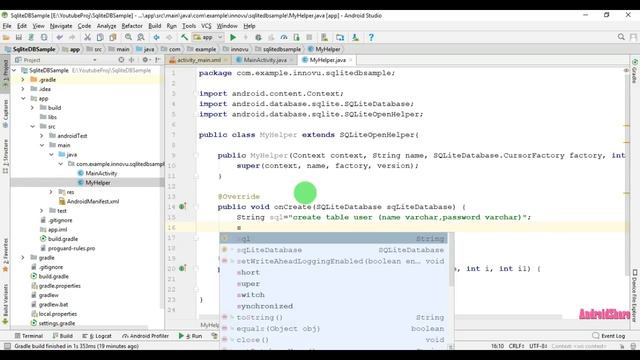Open the Gradle side panel
Image resolution: width=640 pixels, height=360 pixels.
pos(635,71)
